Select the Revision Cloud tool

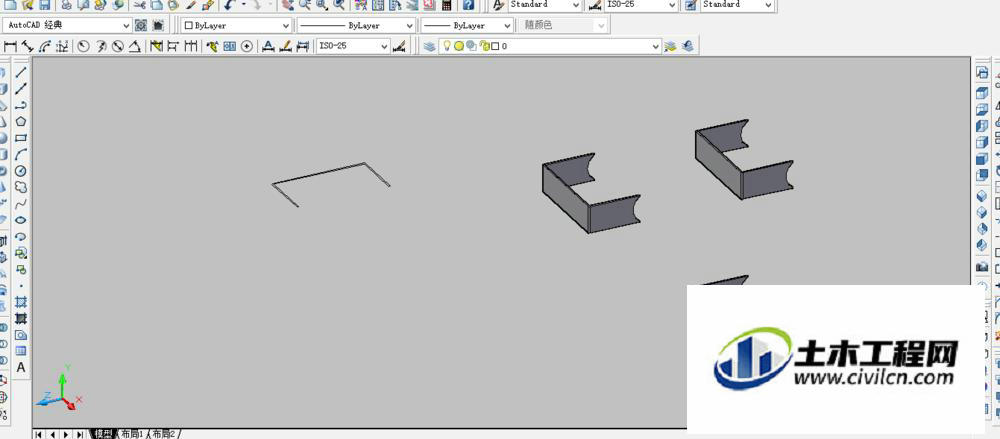tap(21, 188)
